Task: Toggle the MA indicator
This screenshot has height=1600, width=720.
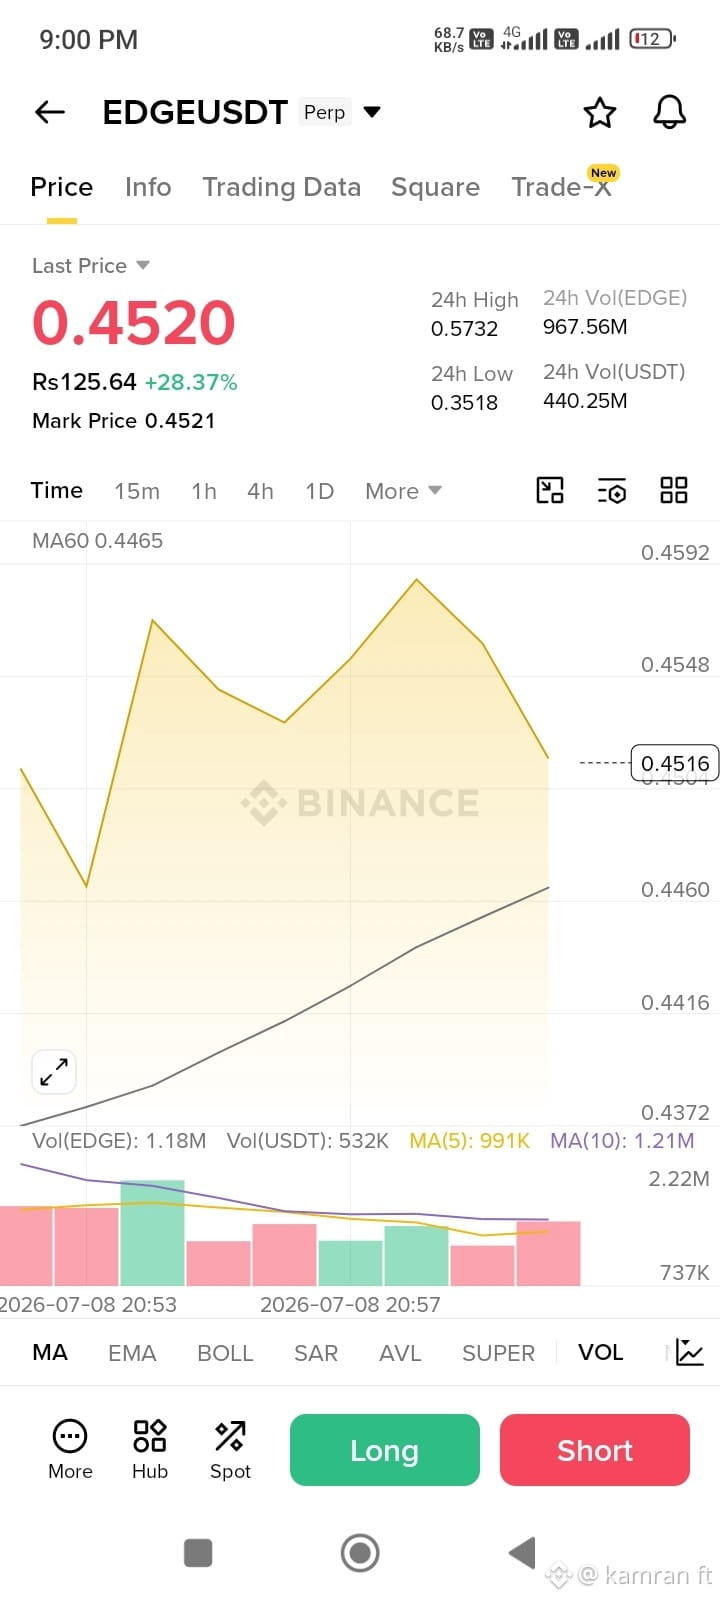Action: 50,1352
